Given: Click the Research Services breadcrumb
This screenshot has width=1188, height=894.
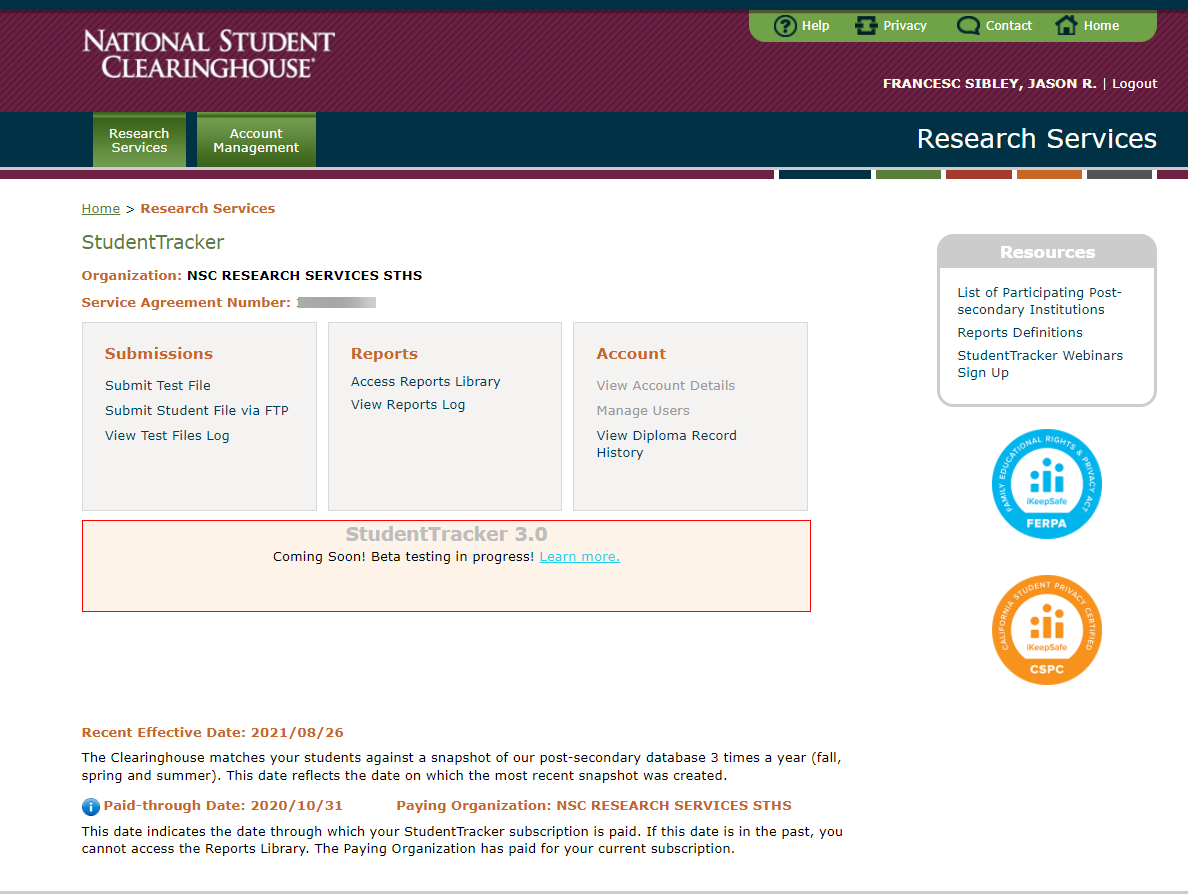Looking at the screenshot, I should (x=208, y=208).
